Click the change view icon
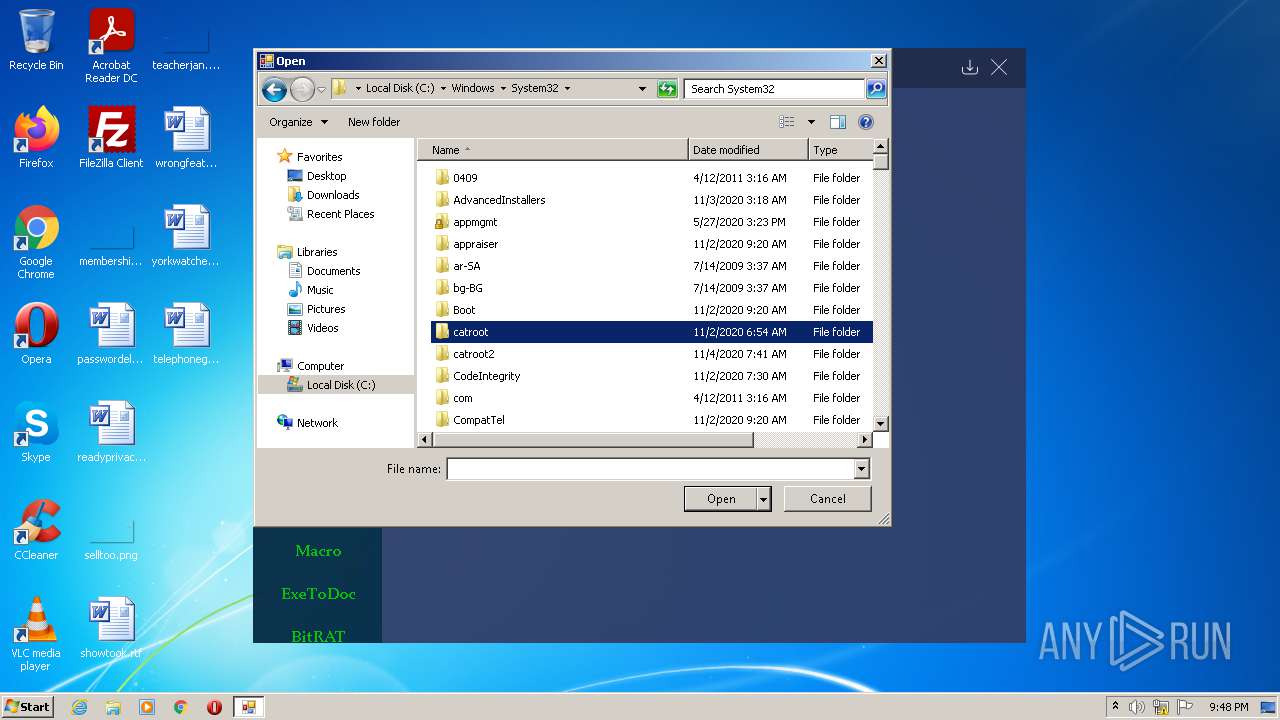The image size is (1280, 720). [x=787, y=122]
